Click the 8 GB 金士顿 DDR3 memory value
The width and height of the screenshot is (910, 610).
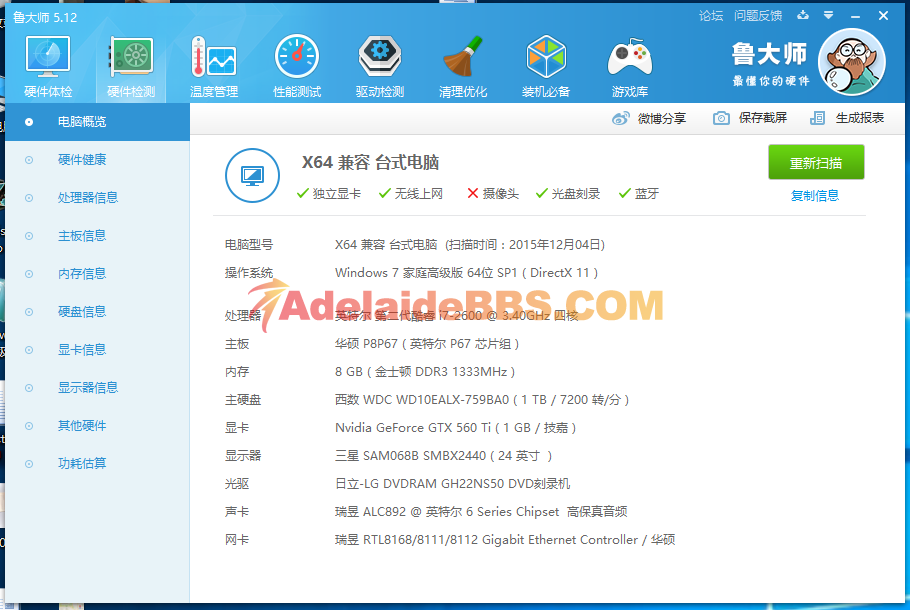pyautogui.click(x=425, y=372)
